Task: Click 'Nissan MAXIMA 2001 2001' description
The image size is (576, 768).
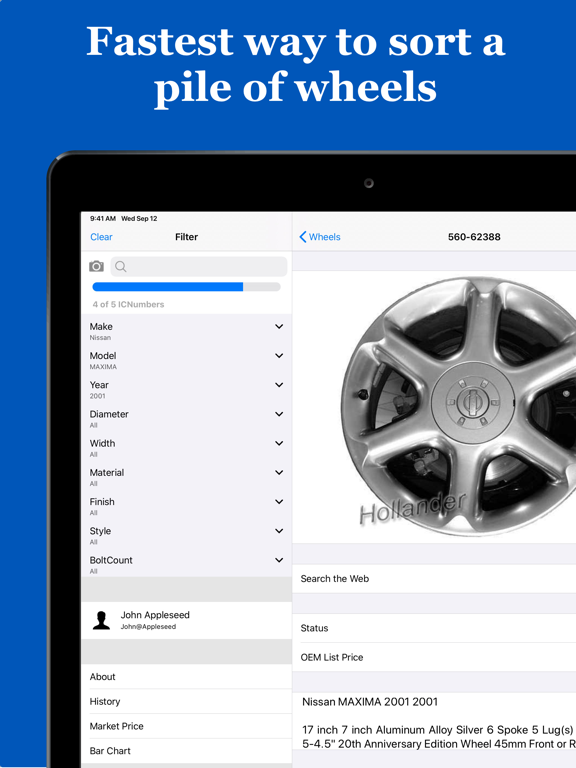Action: pos(370,702)
